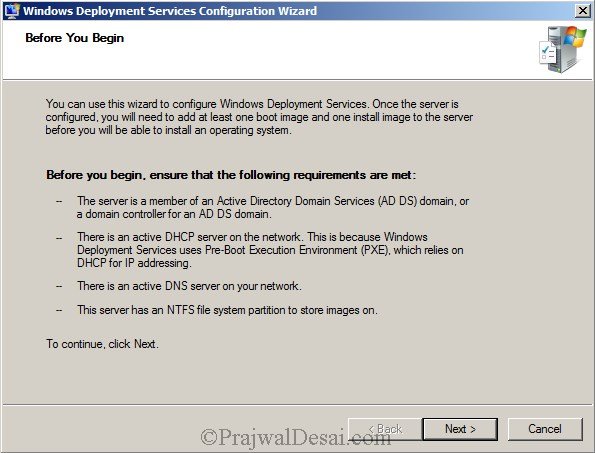Click the Windows flag logo on the server graphic
Image resolution: width=595 pixels, height=453 pixels.
(x=575, y=37)
